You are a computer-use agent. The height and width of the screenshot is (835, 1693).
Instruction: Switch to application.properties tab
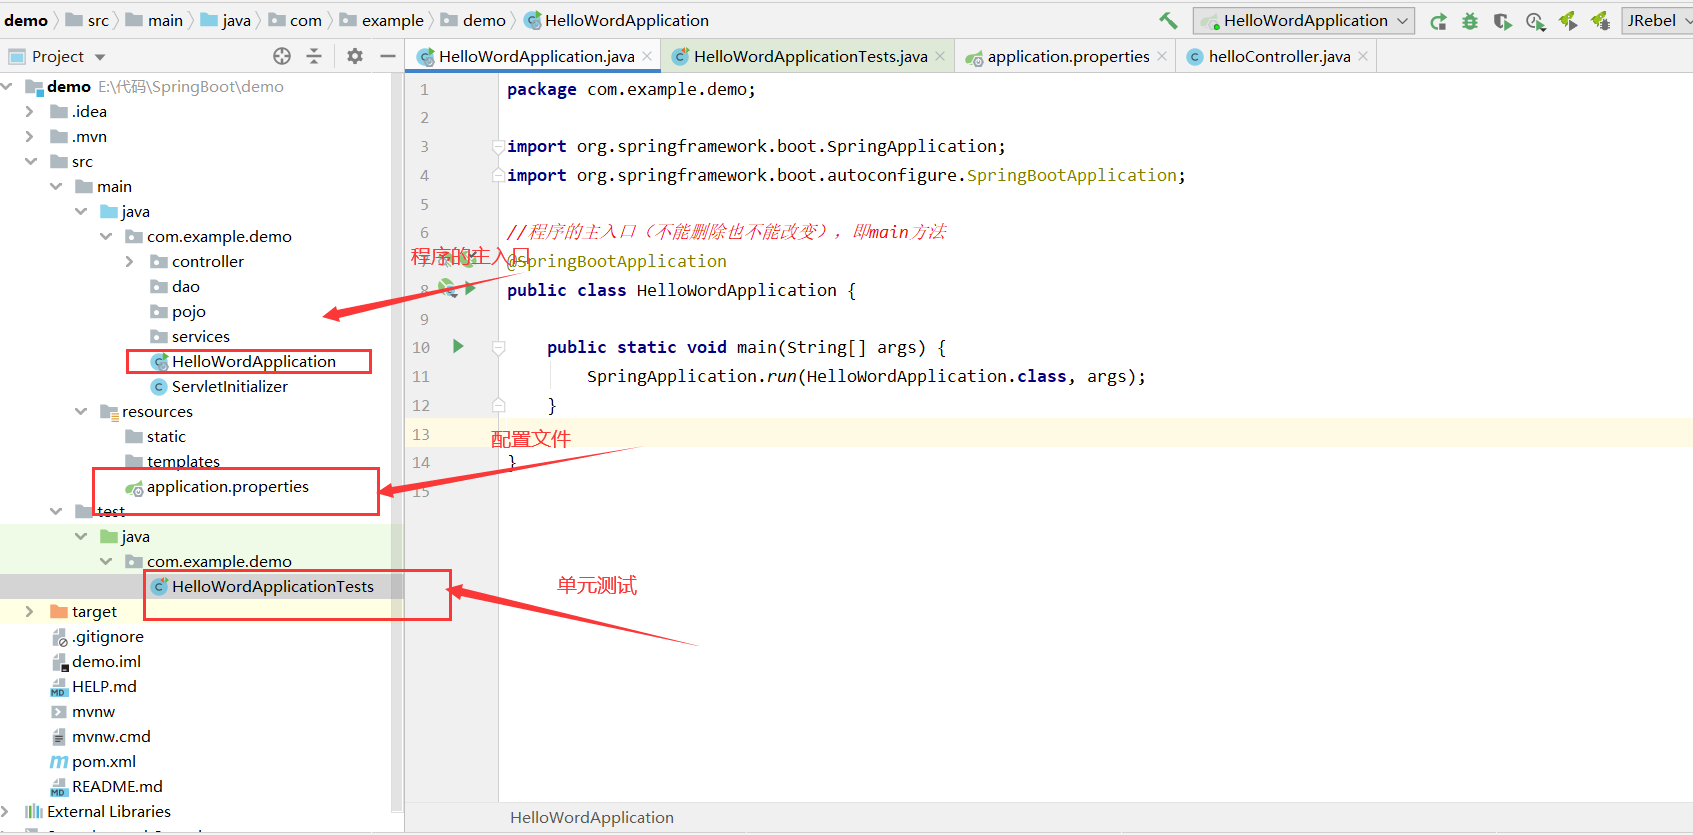click(x=1067, y=57)
